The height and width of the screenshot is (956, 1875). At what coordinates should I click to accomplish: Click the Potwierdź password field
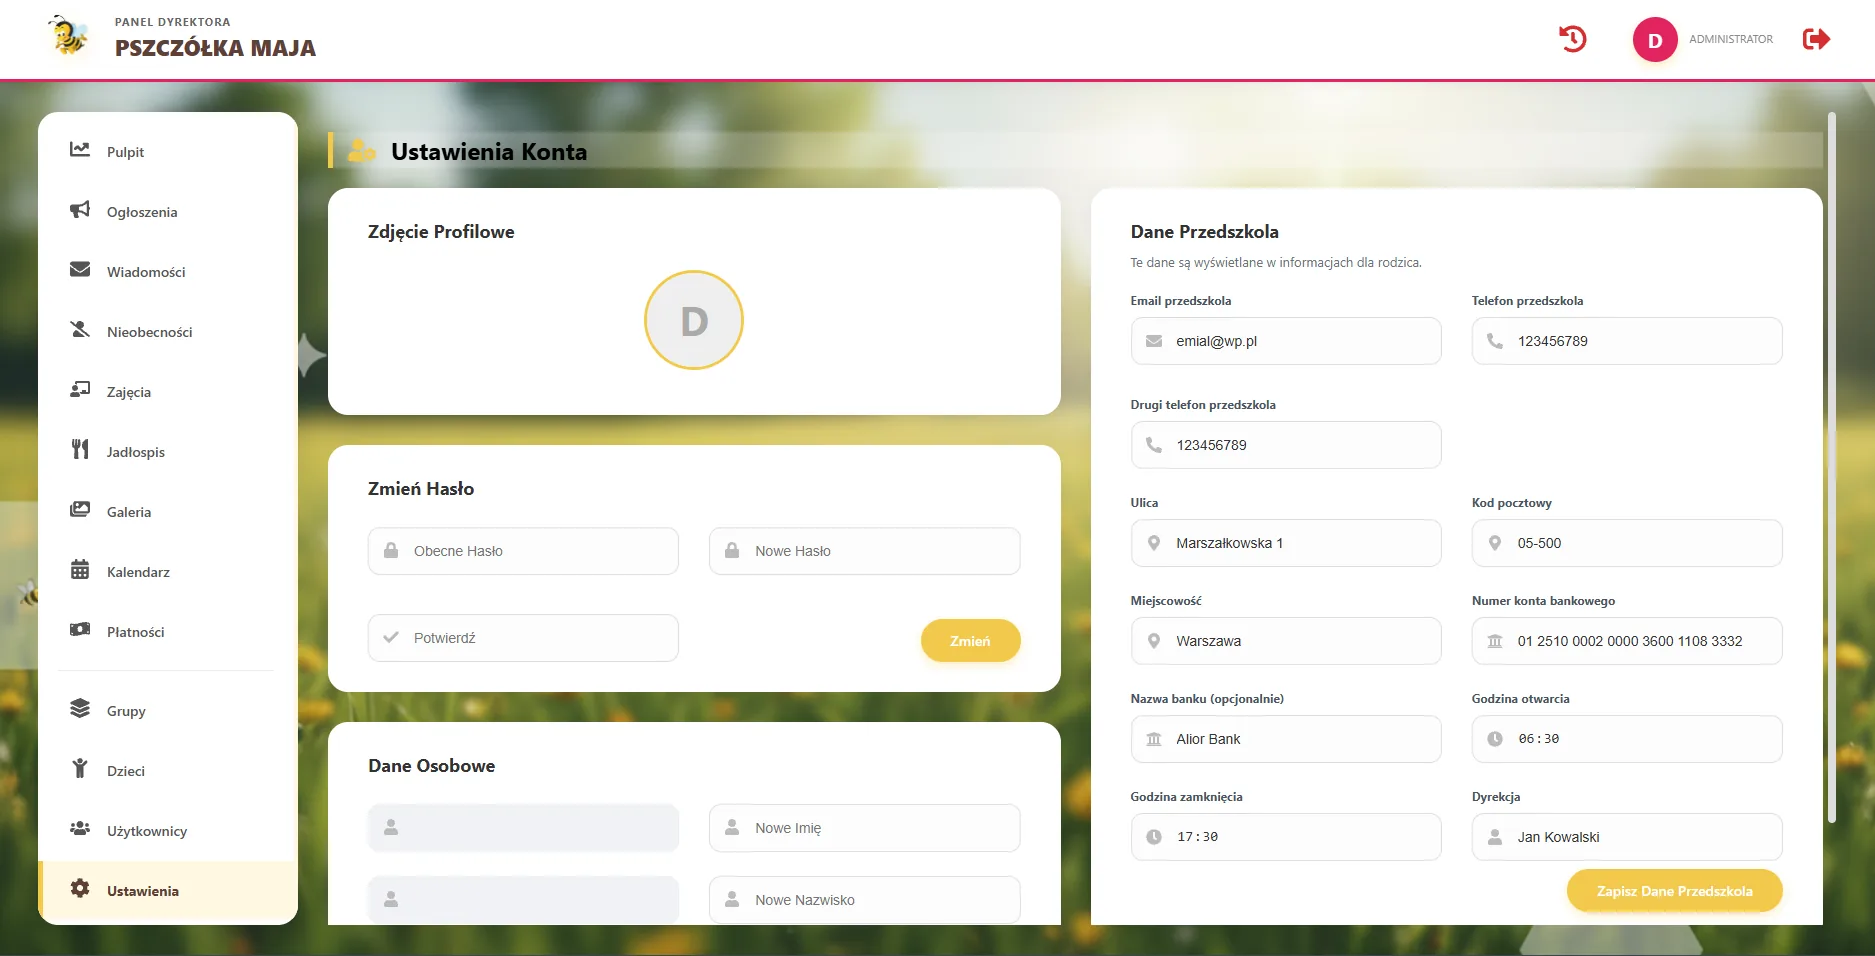[x=523, y=638]
